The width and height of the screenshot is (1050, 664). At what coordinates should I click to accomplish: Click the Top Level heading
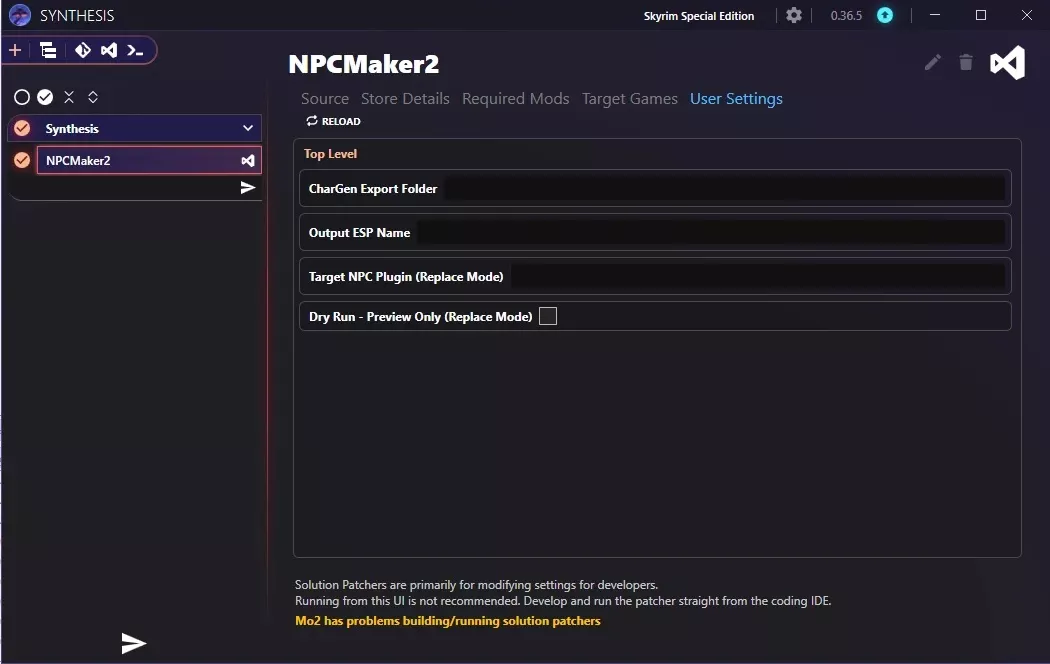point(330,153)
